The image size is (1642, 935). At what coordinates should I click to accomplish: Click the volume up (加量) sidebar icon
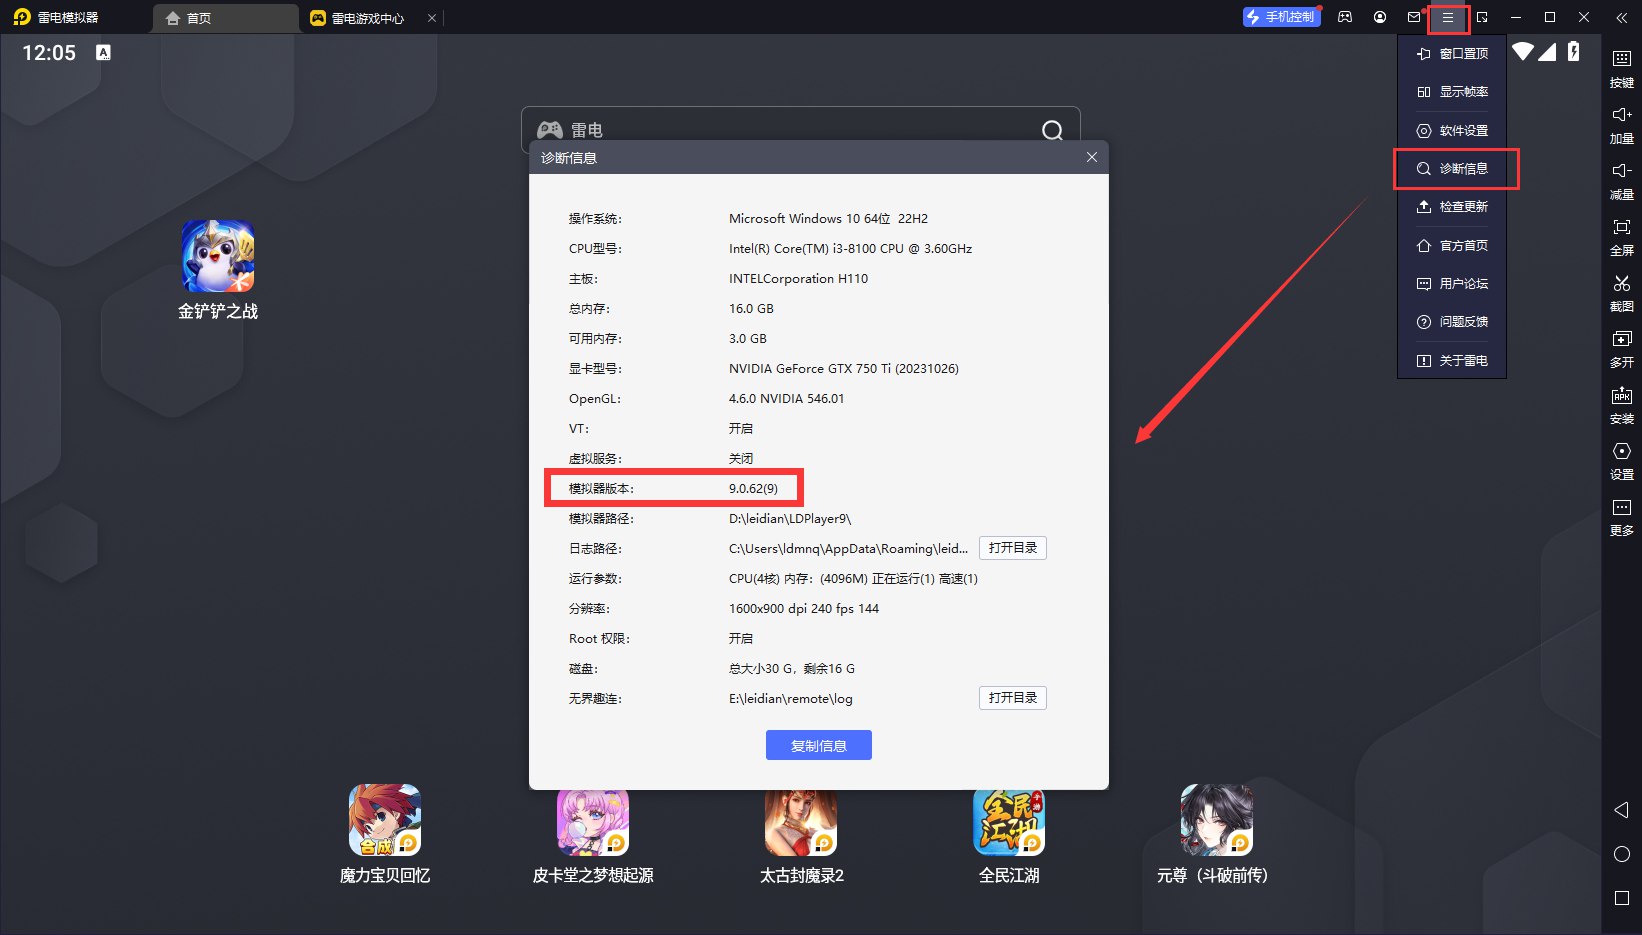(1622, 115)
